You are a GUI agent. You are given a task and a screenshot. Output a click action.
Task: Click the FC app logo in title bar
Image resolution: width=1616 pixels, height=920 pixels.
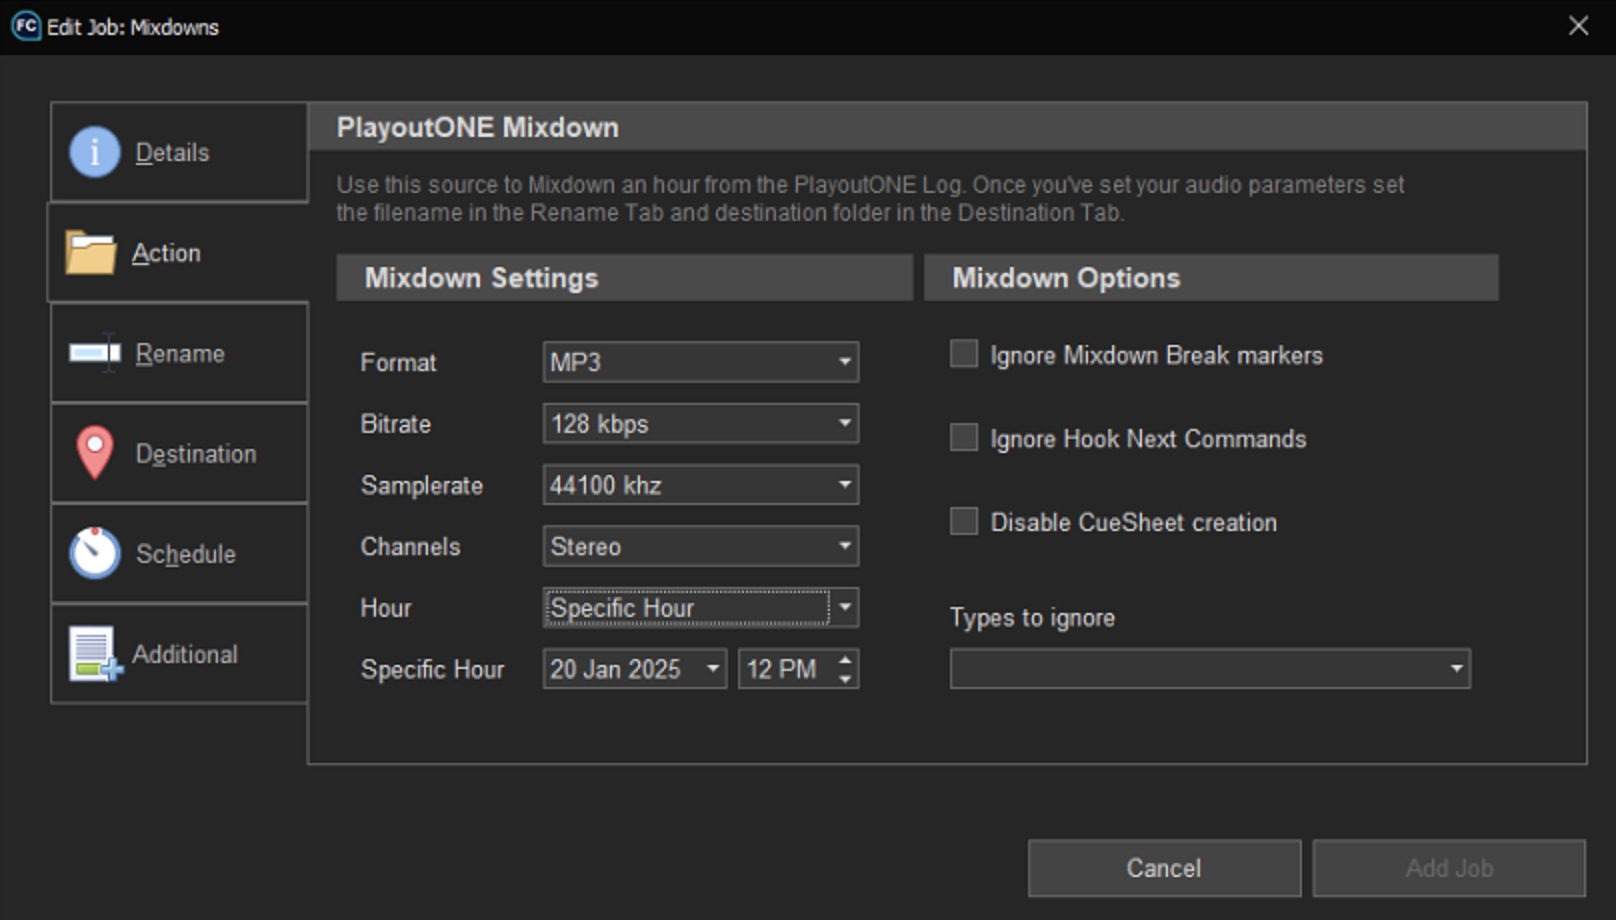(26, 26)
